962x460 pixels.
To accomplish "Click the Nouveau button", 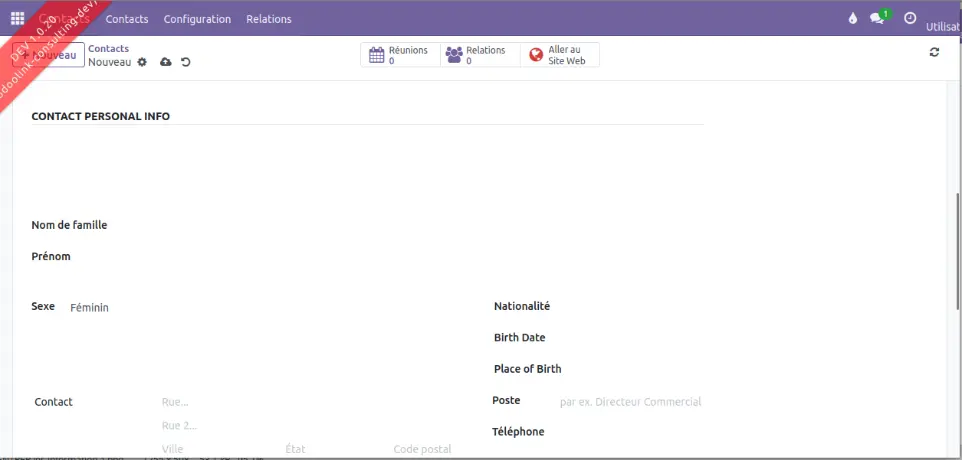I will click(56, 55).
